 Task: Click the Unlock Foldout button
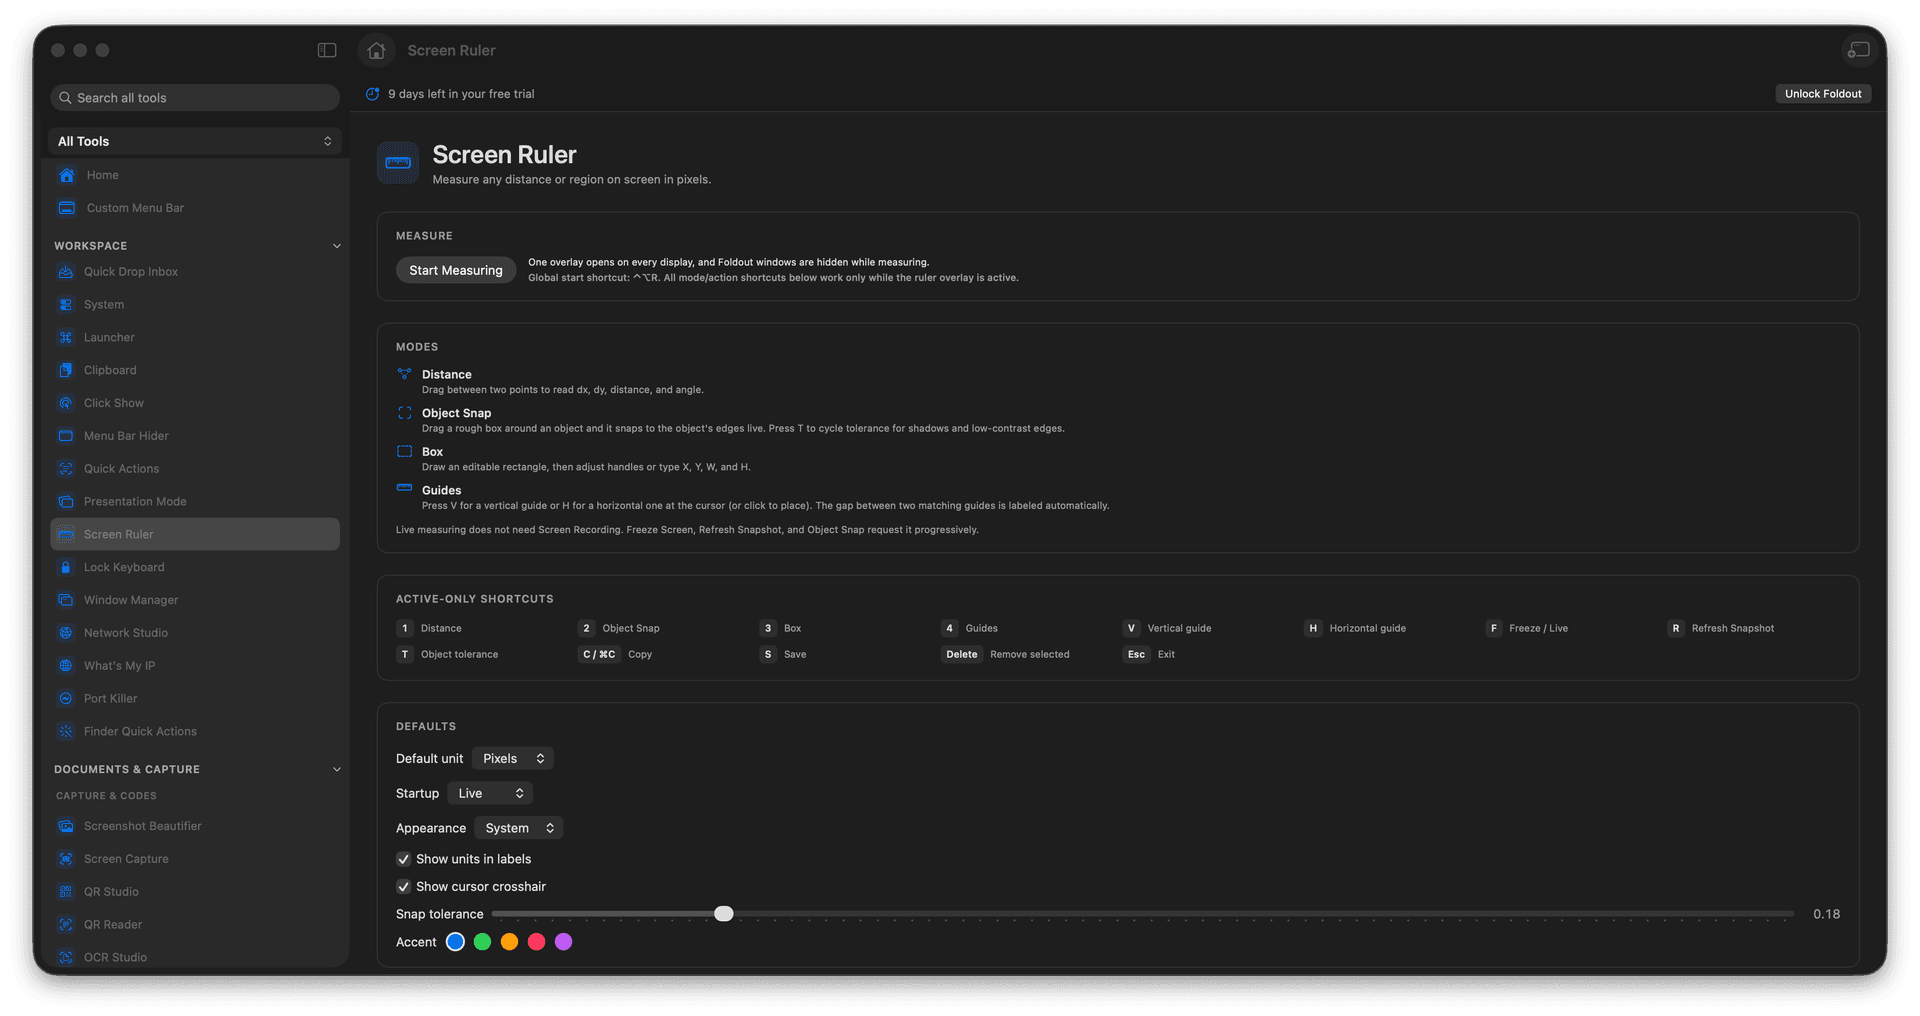pyautogui.click(x=1823, y=94)
